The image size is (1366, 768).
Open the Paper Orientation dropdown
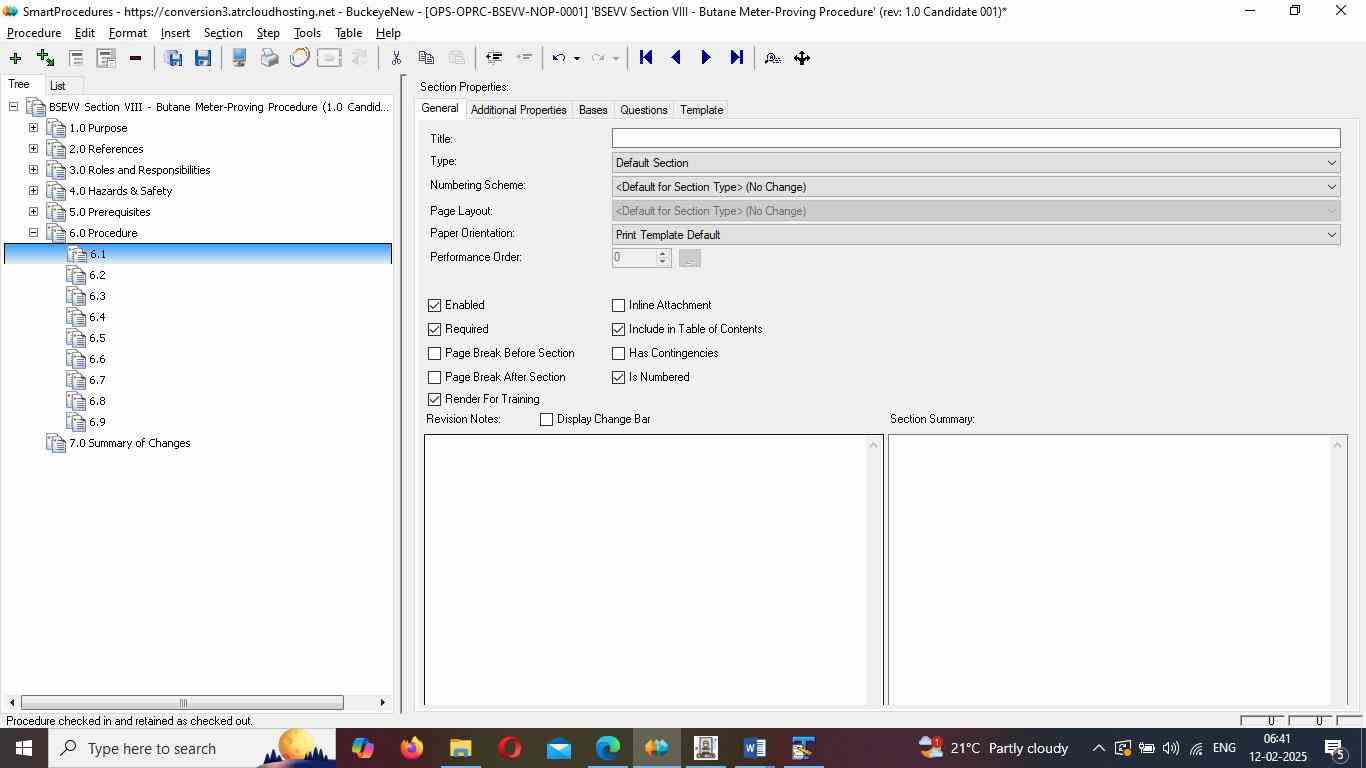click(976, 235)
